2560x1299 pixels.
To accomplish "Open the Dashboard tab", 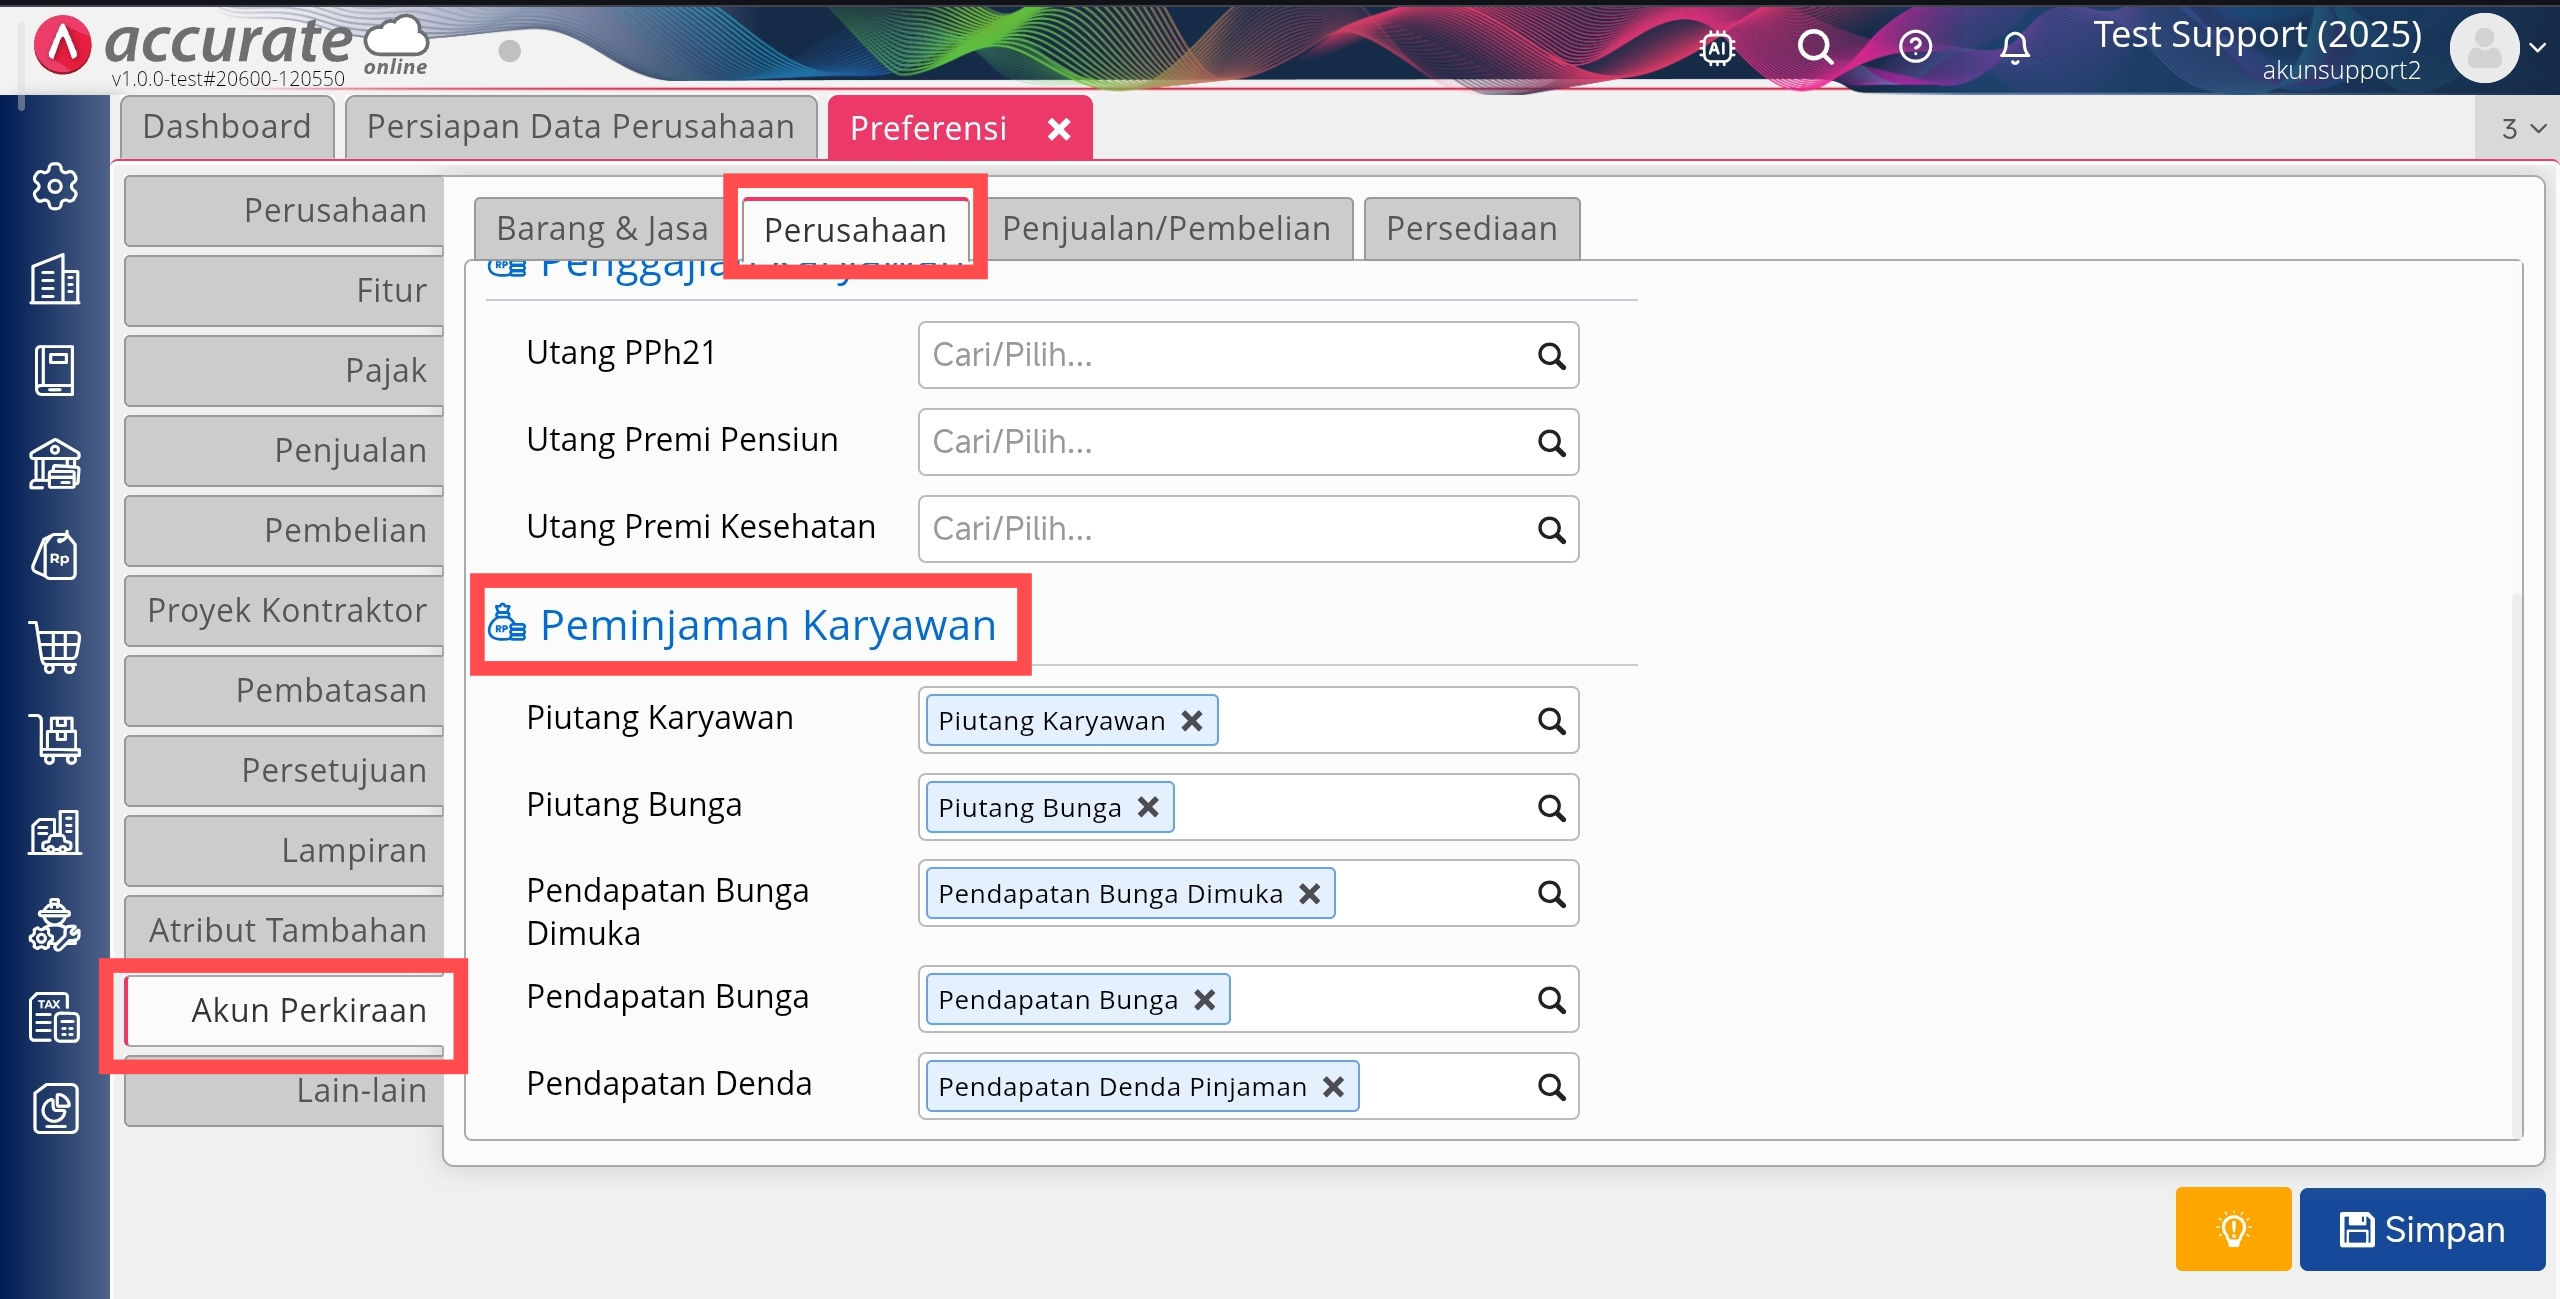I will coord(227,127).
